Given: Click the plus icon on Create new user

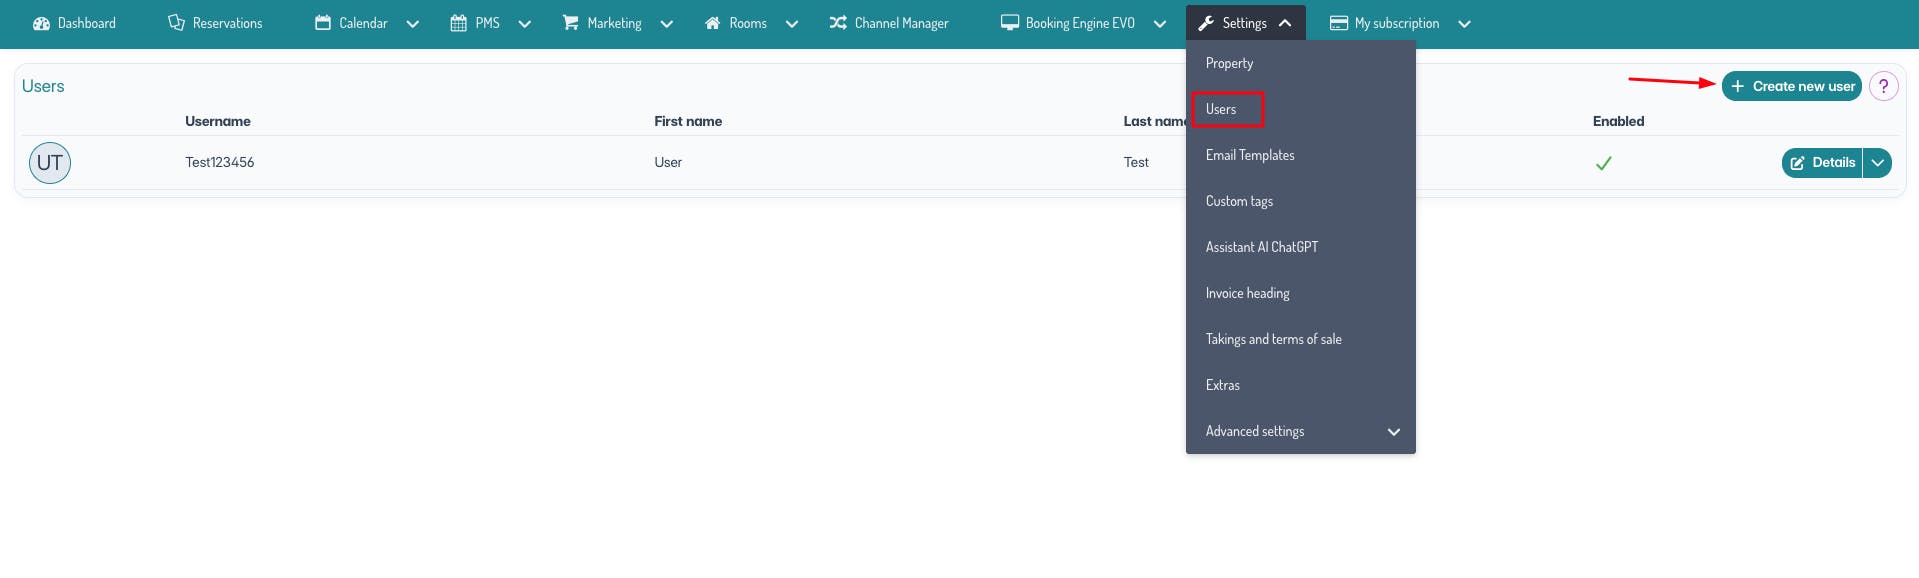Looking at the screenshot, I should (1738, 86).
